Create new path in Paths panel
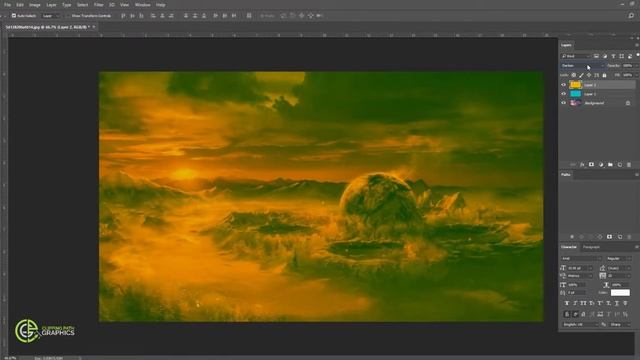The image size is (640, 360). (x=620, y=237)
